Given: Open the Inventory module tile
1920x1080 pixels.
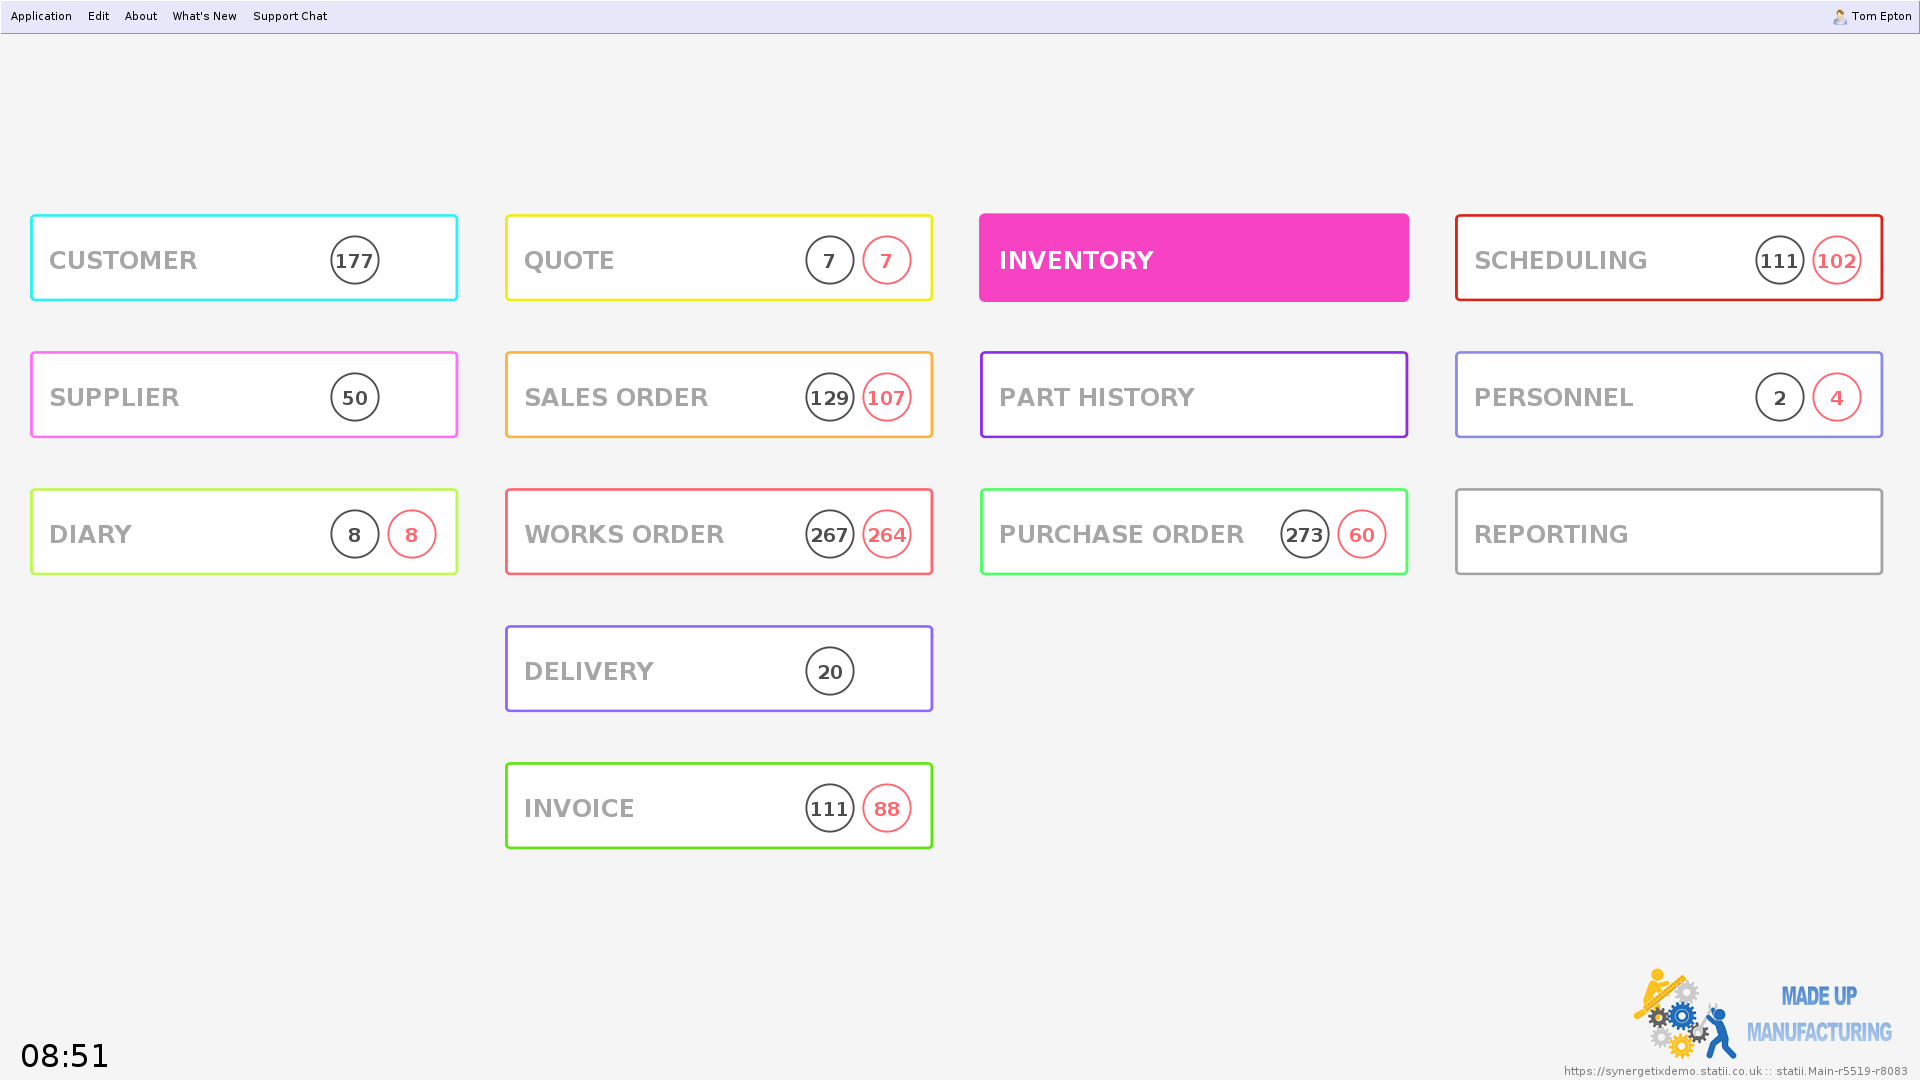Looking at the screenshot, I should coord(1193,258).
